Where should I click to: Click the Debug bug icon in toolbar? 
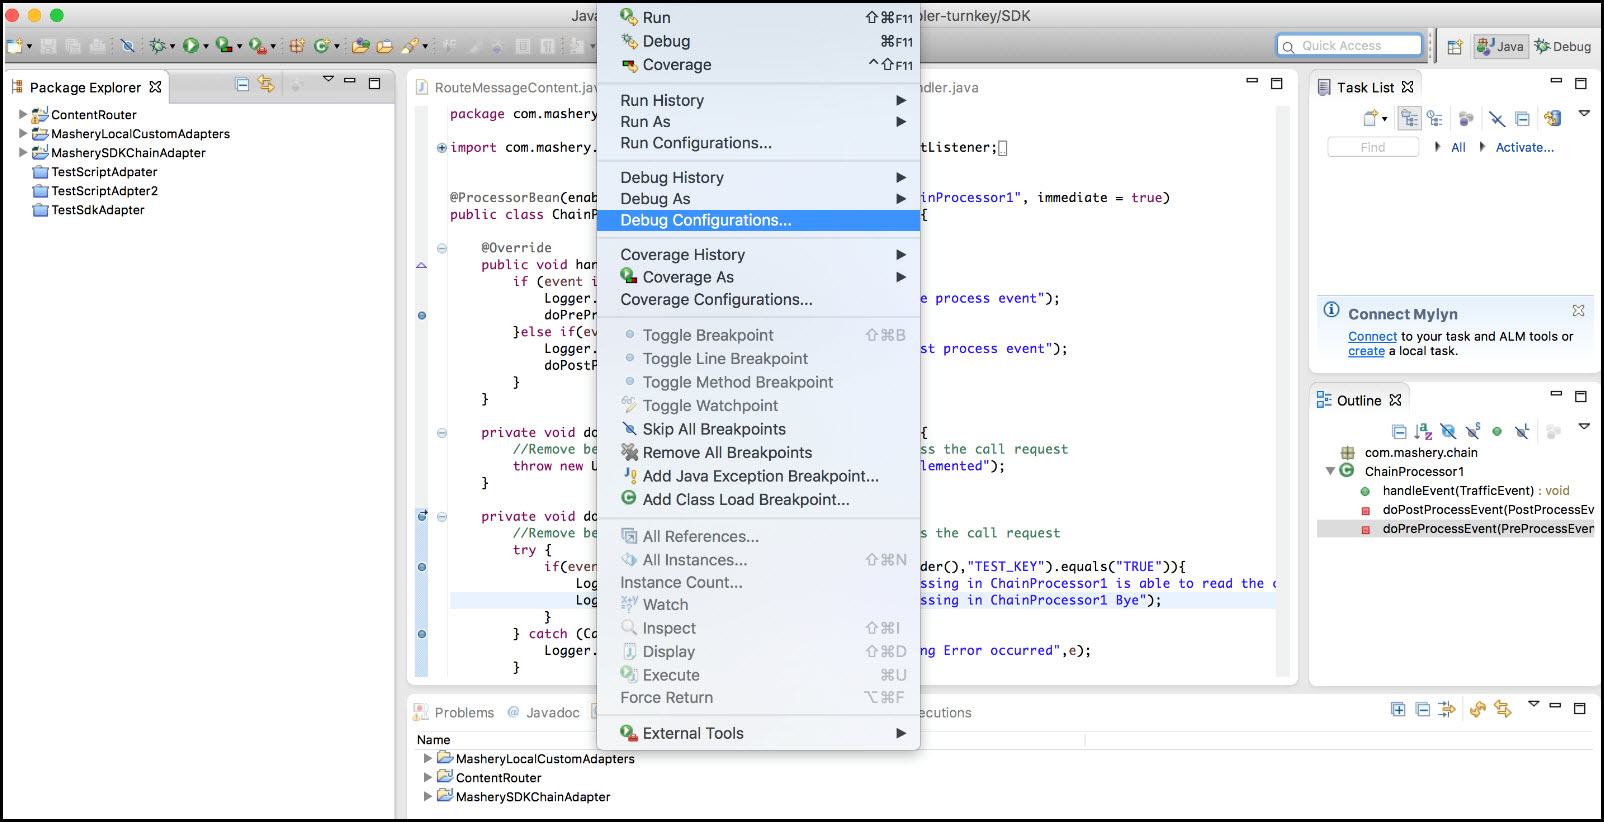pos(157,46)
